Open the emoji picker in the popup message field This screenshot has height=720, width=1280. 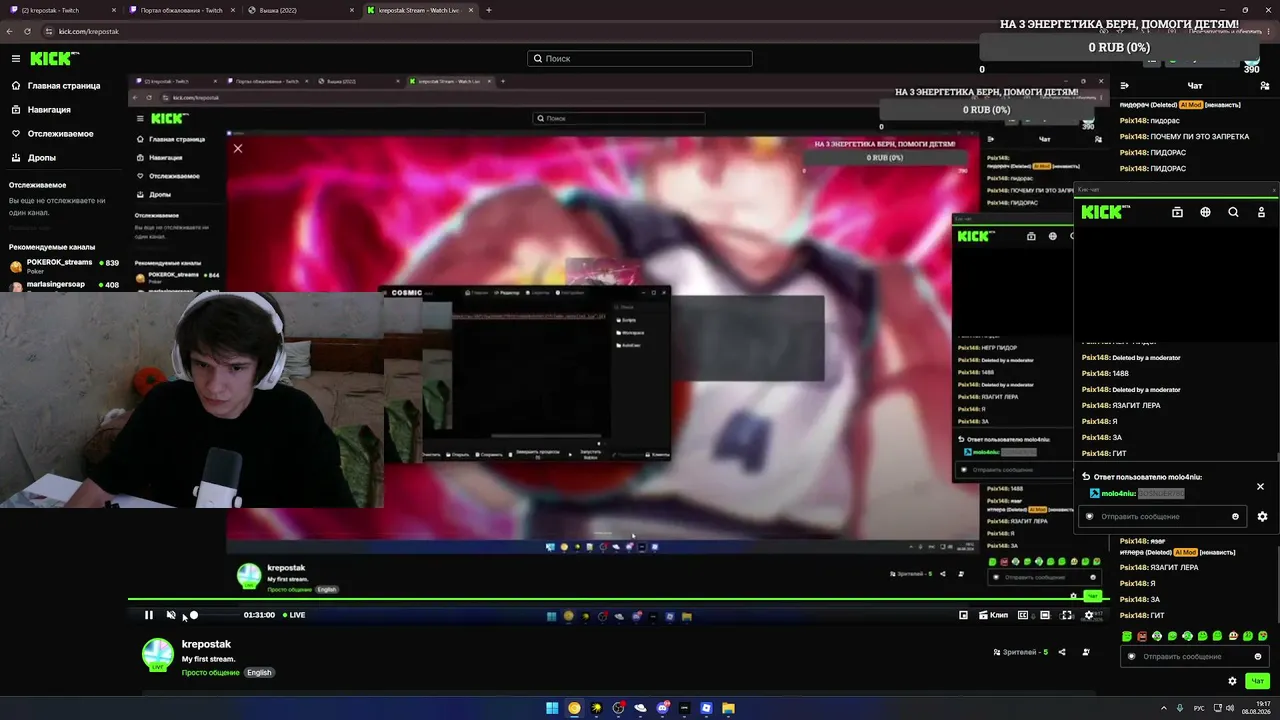point(1236,517)
